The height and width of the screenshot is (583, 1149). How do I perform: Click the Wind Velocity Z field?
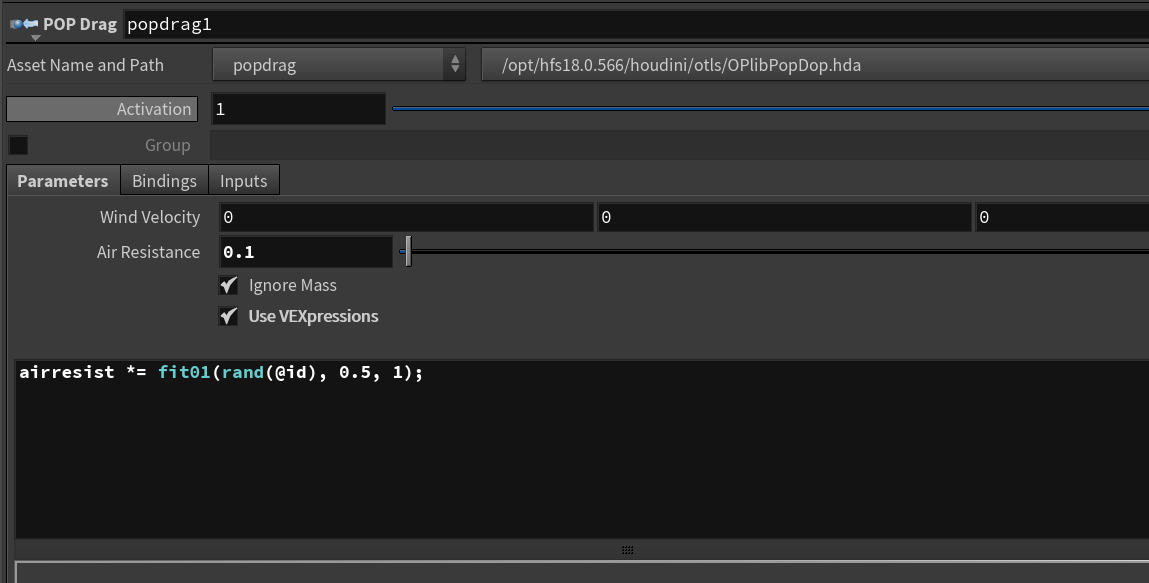1062,218
